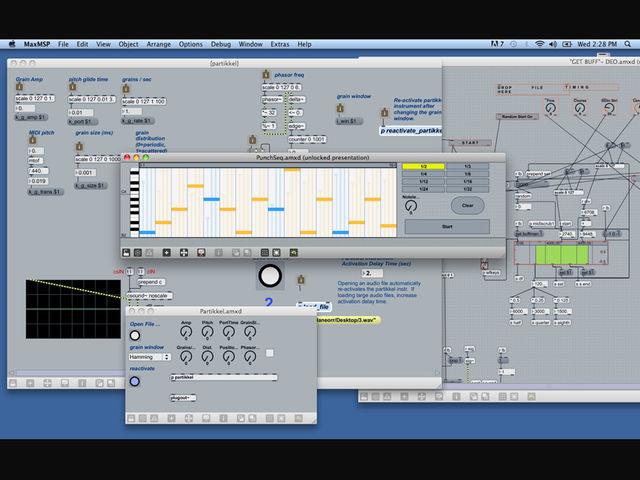Click the inlet icon beside phasor freq label

point(266,75)
